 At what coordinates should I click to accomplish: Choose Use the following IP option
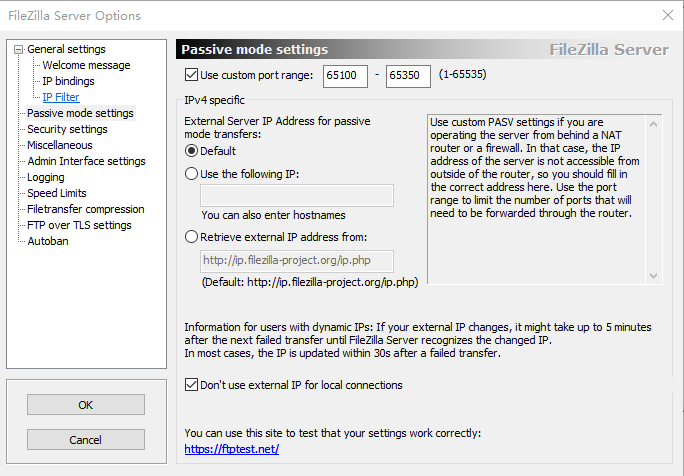(191, 174)
